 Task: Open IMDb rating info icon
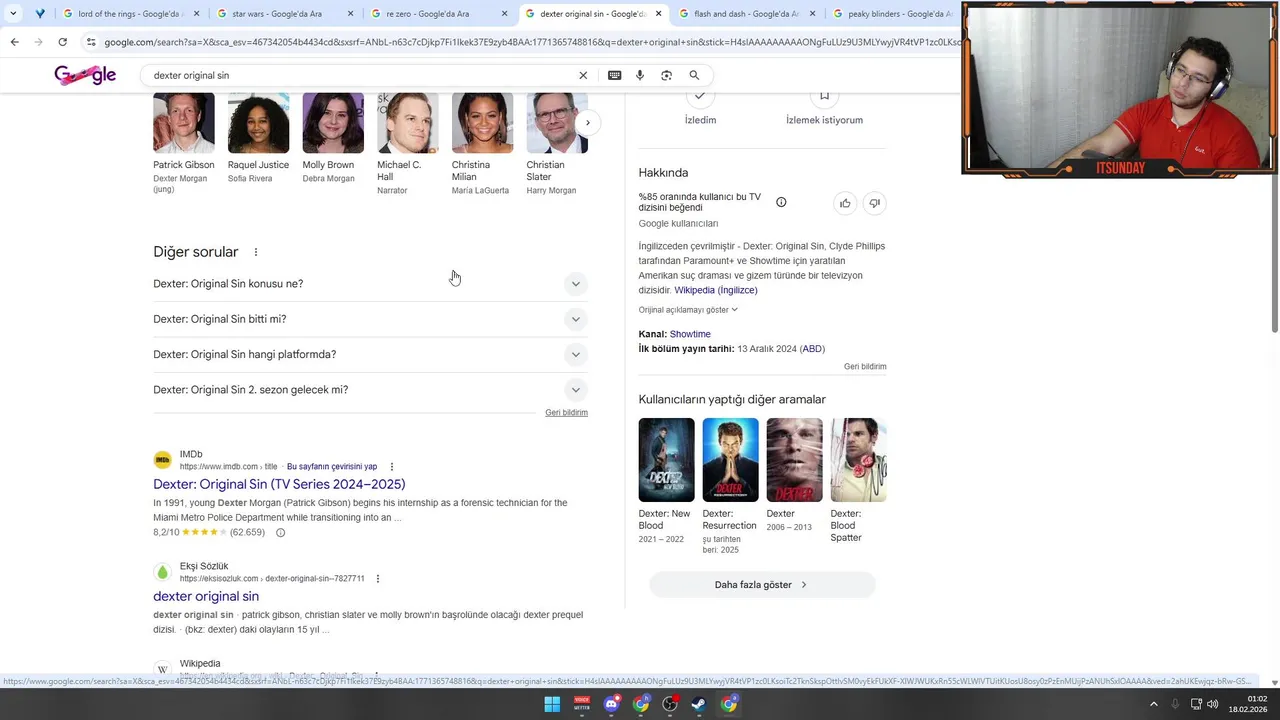(280, 533)
